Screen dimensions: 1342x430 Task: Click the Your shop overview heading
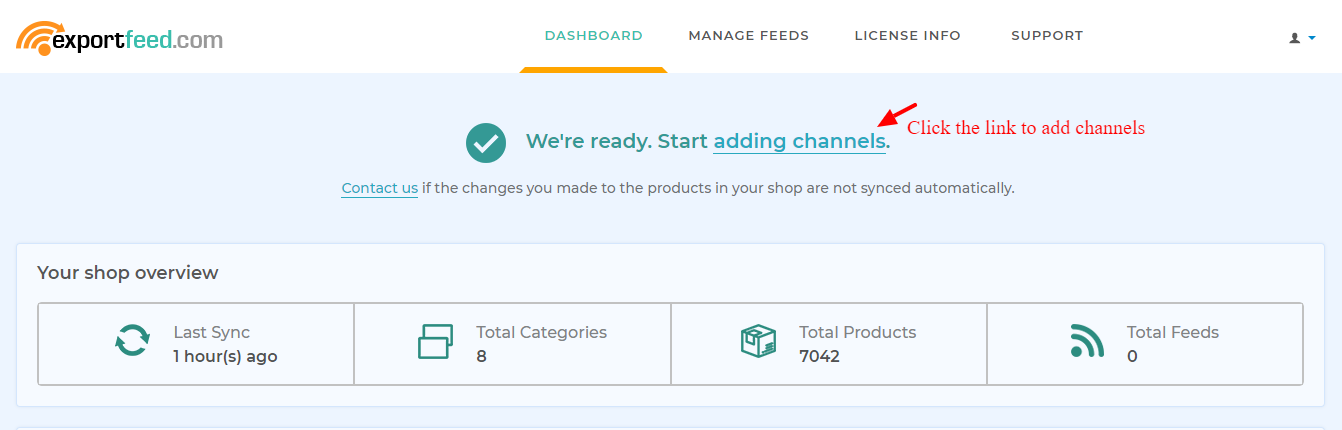pyautogui.click(x=128, y=273)
